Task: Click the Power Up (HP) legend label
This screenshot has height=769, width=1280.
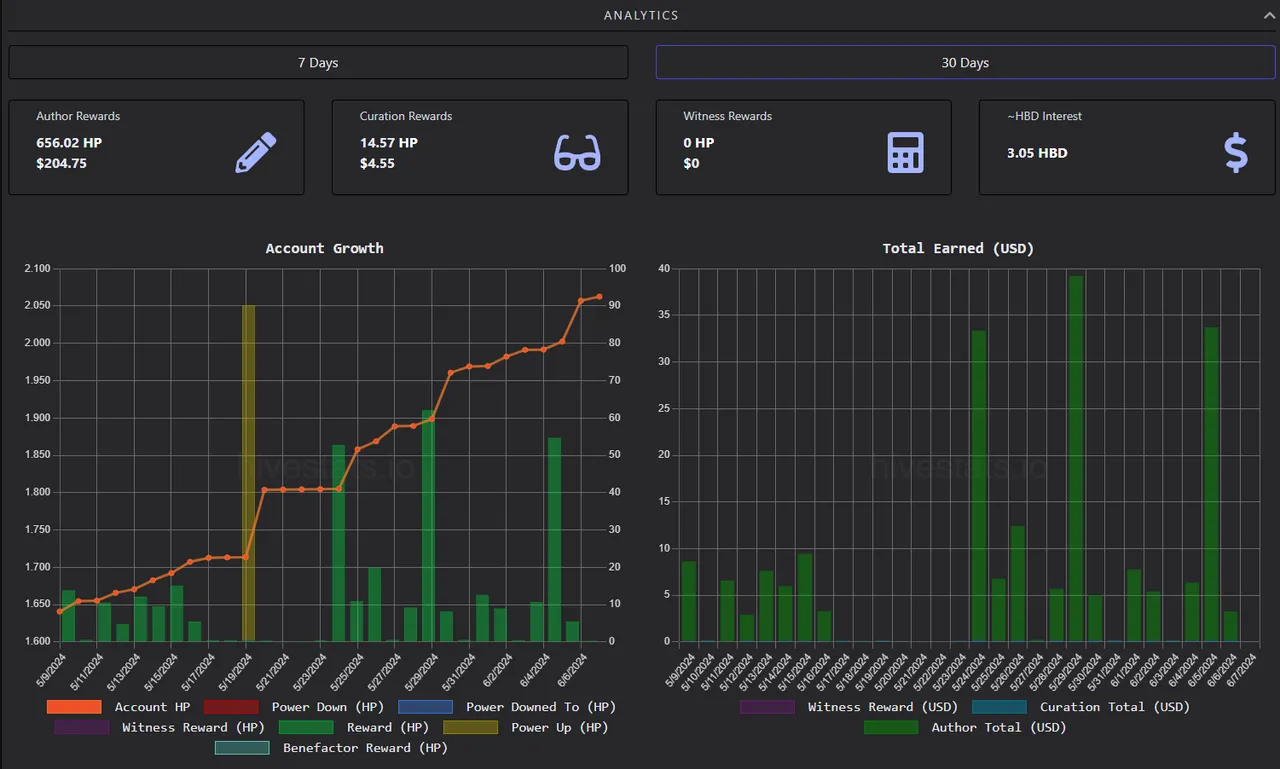Action: 559,727
